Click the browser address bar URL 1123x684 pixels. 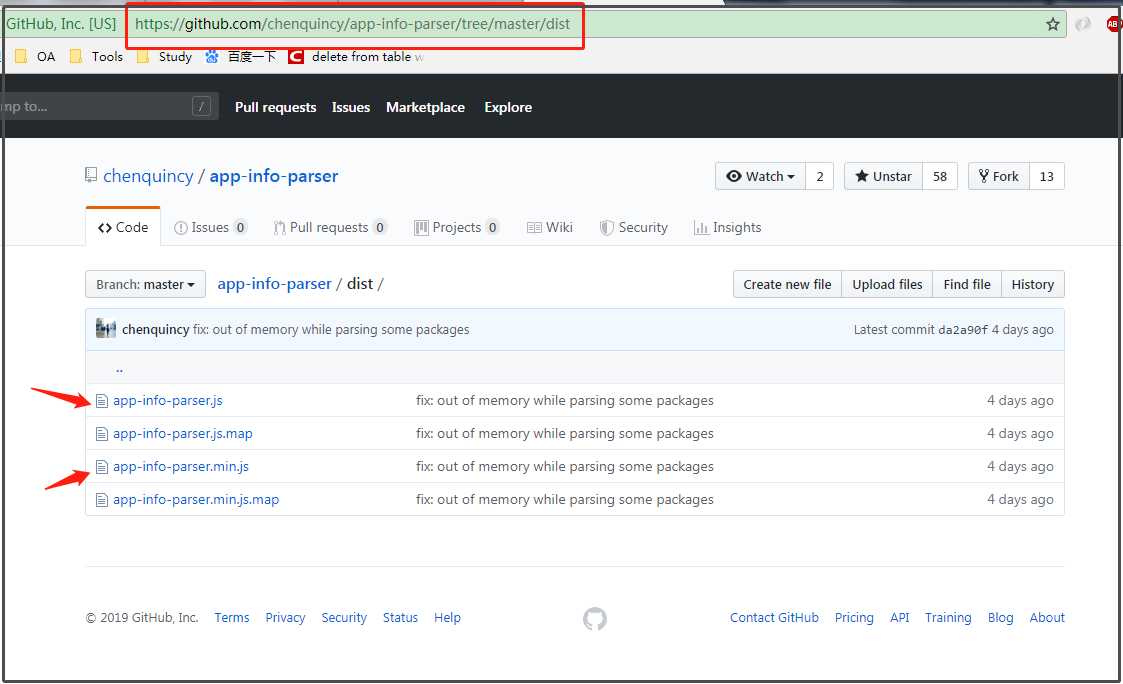[x=352, y=24]
